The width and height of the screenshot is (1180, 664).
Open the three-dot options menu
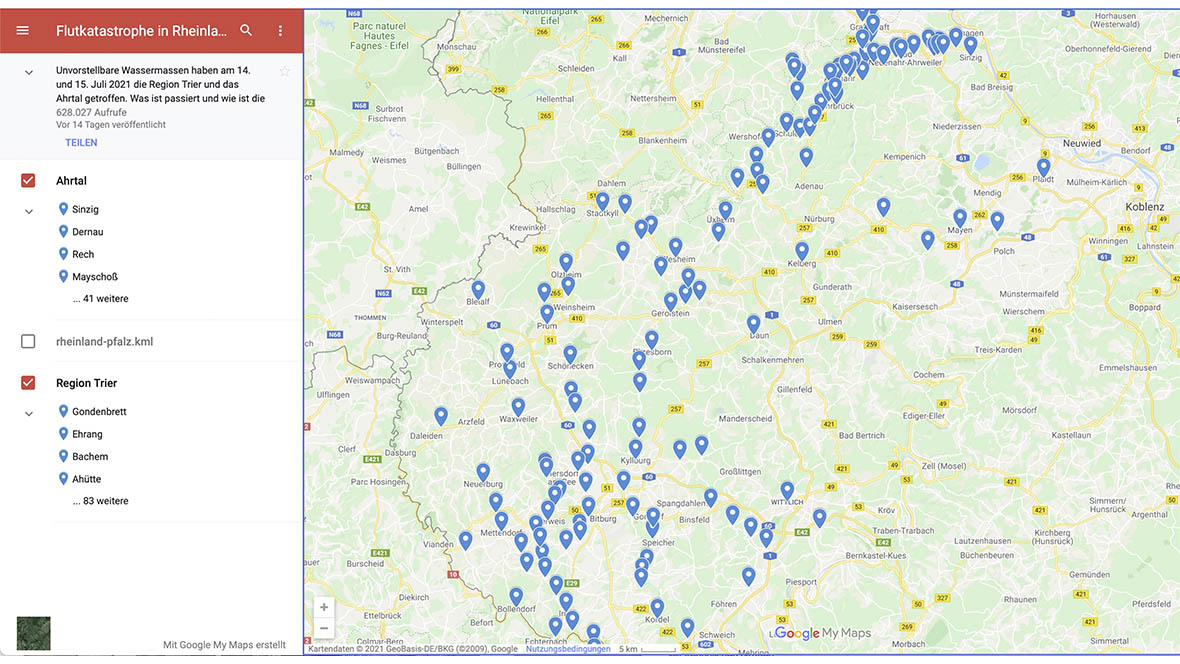[280, 30]
